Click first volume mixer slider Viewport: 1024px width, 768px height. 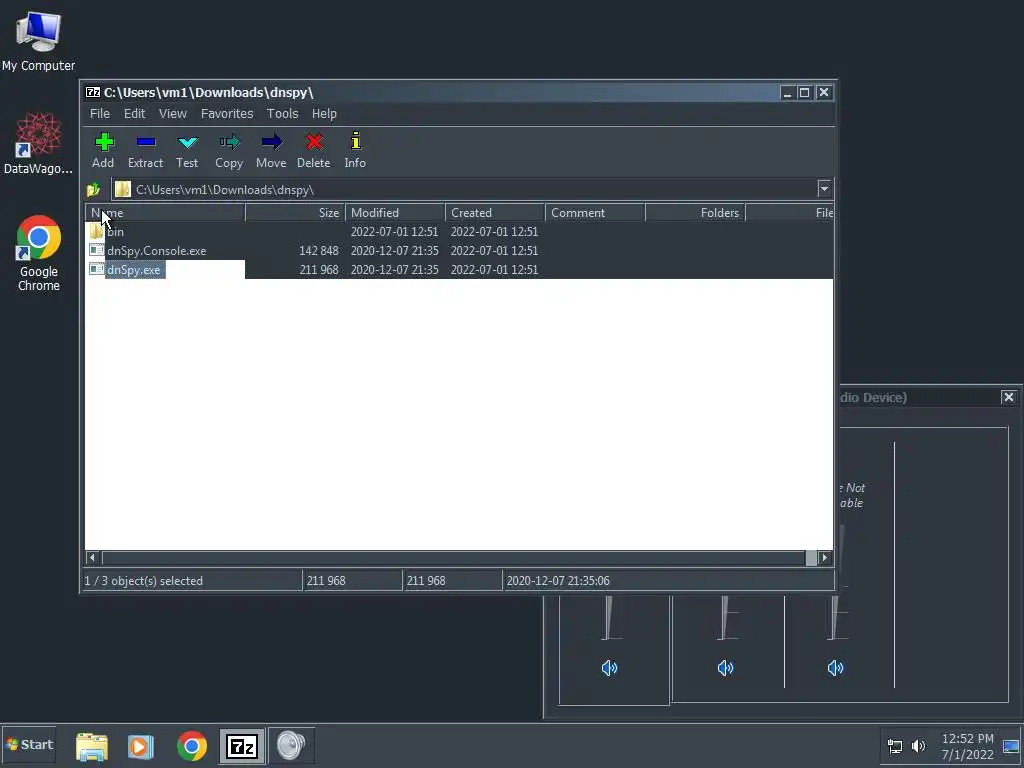coord(609,617)
